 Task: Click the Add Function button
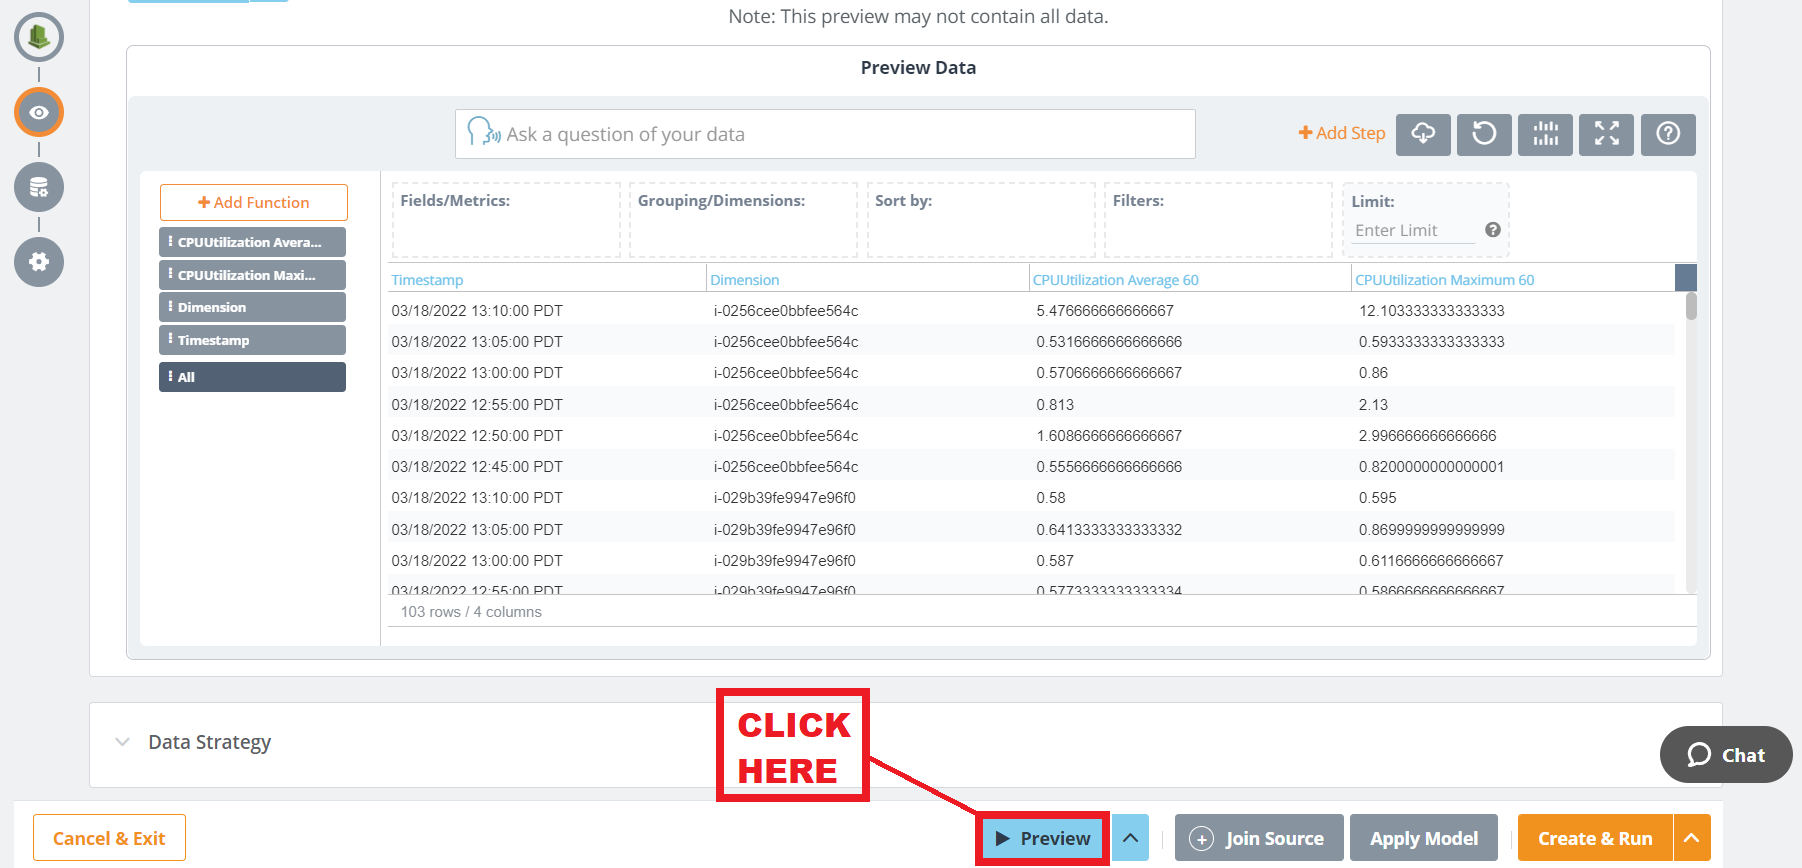tap(254, 202)
